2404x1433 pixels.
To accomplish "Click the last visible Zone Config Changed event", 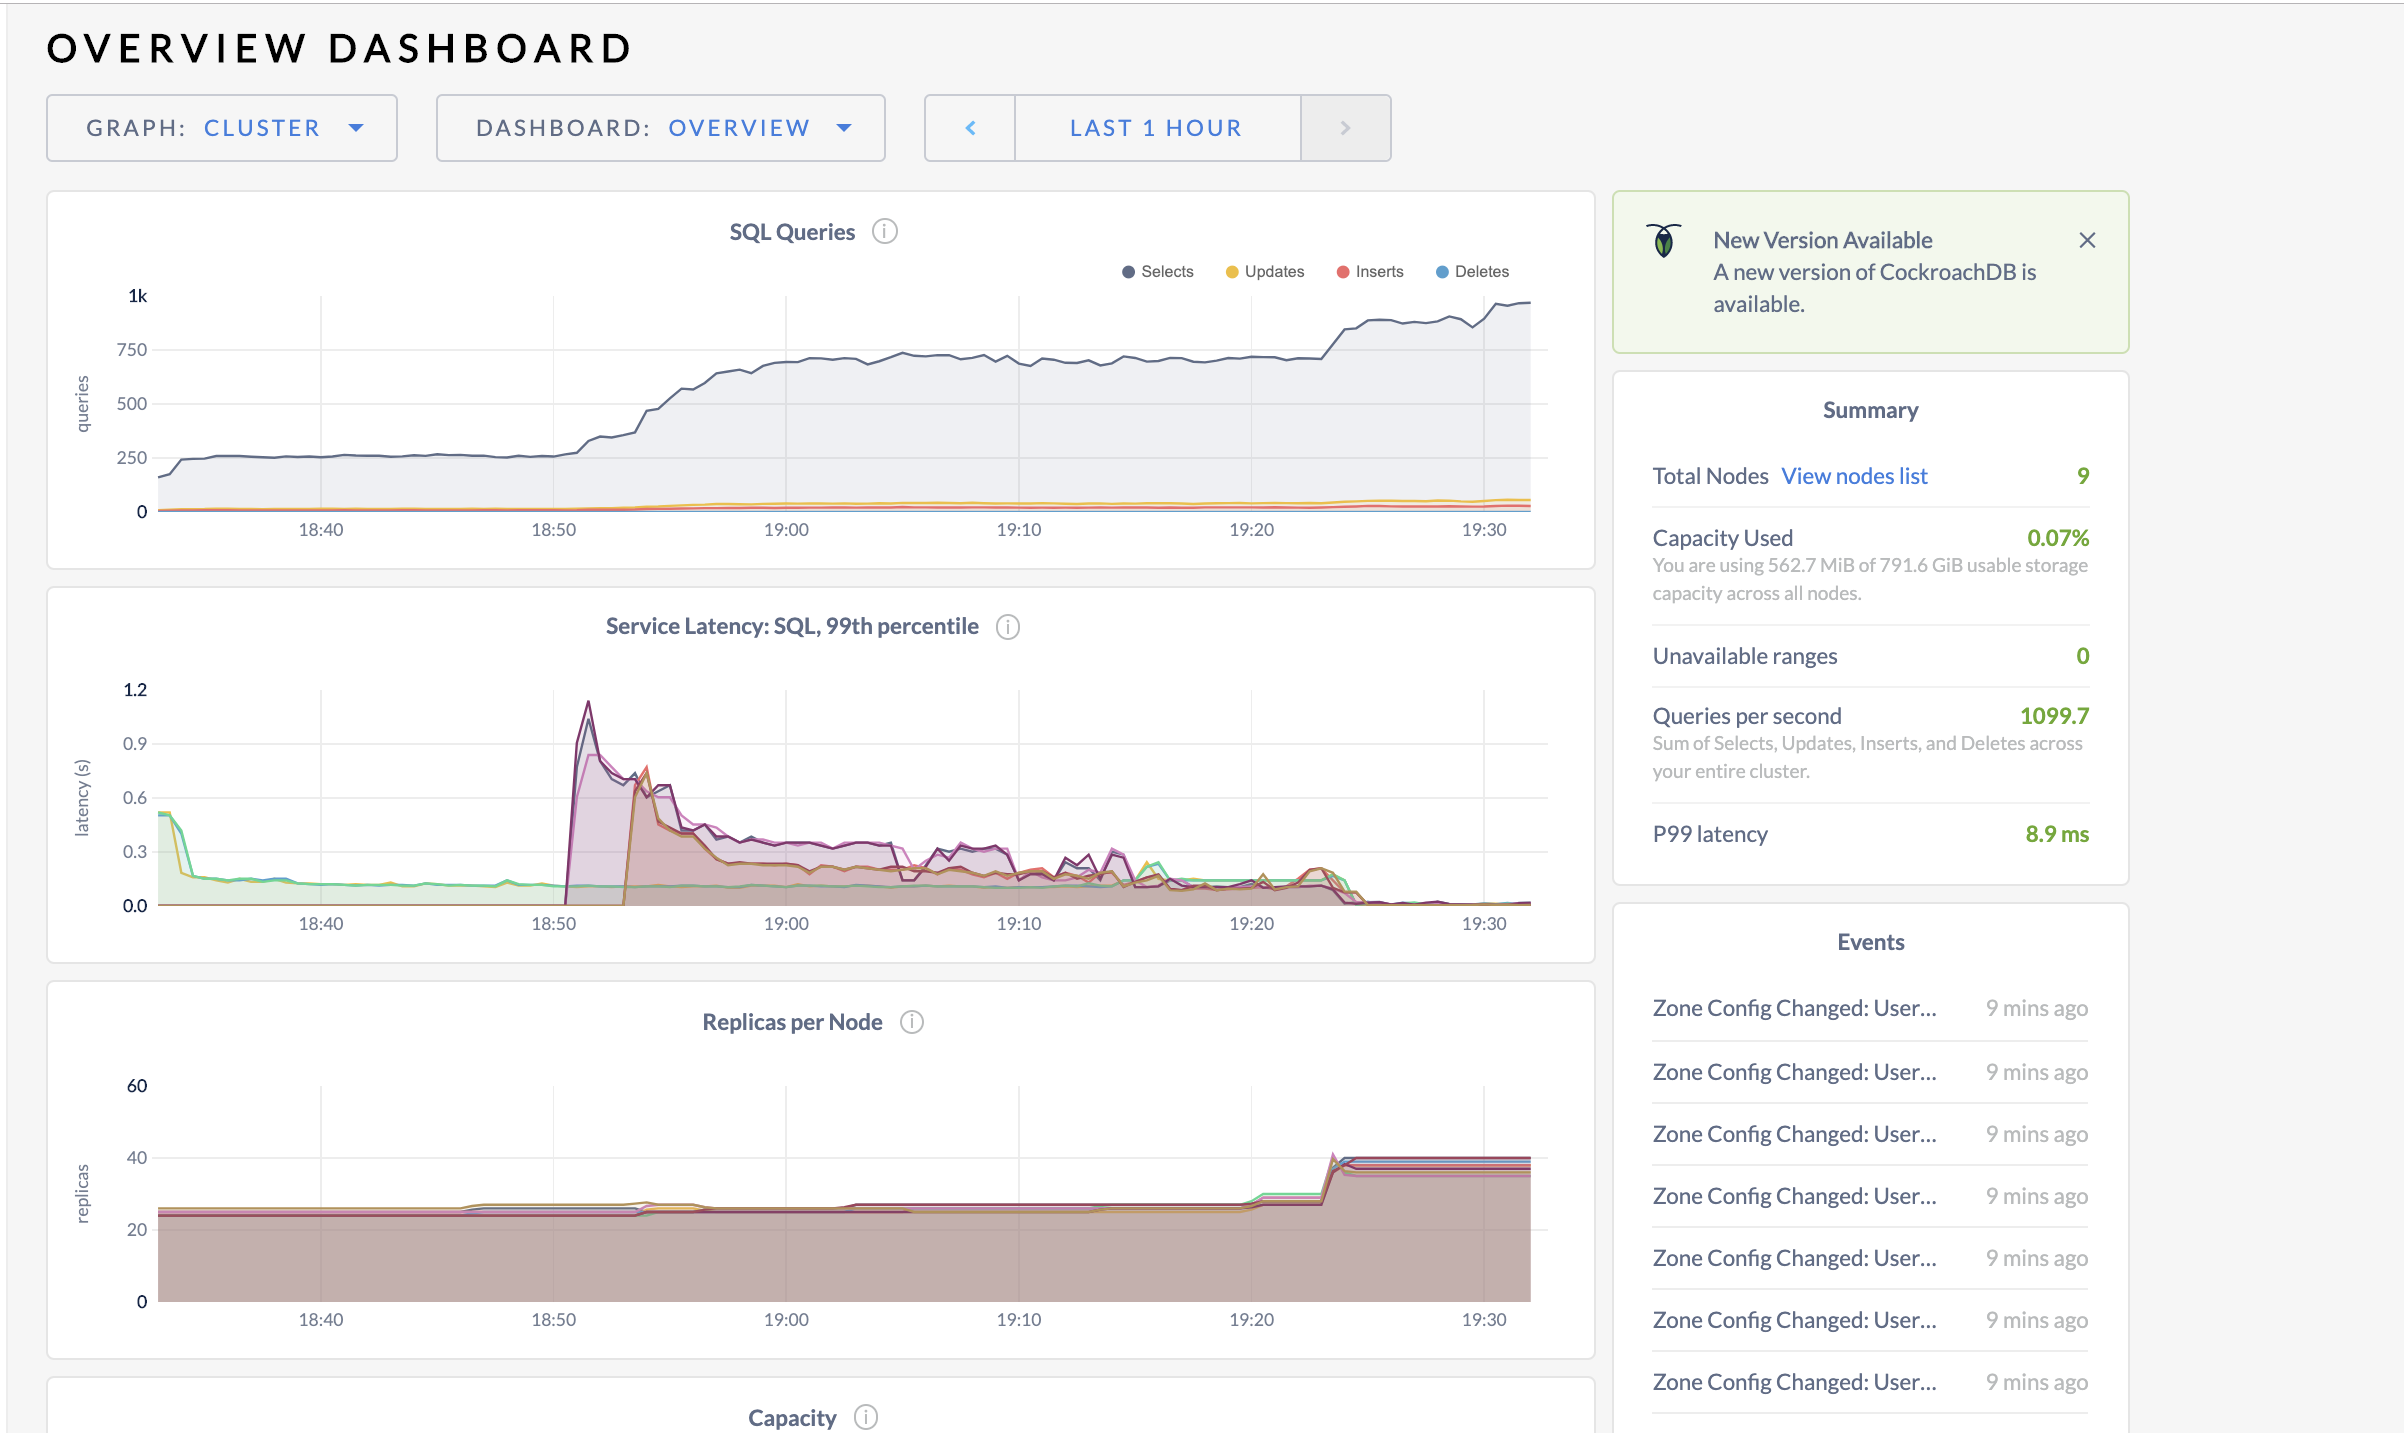I will click(x=1870, y=1382).
